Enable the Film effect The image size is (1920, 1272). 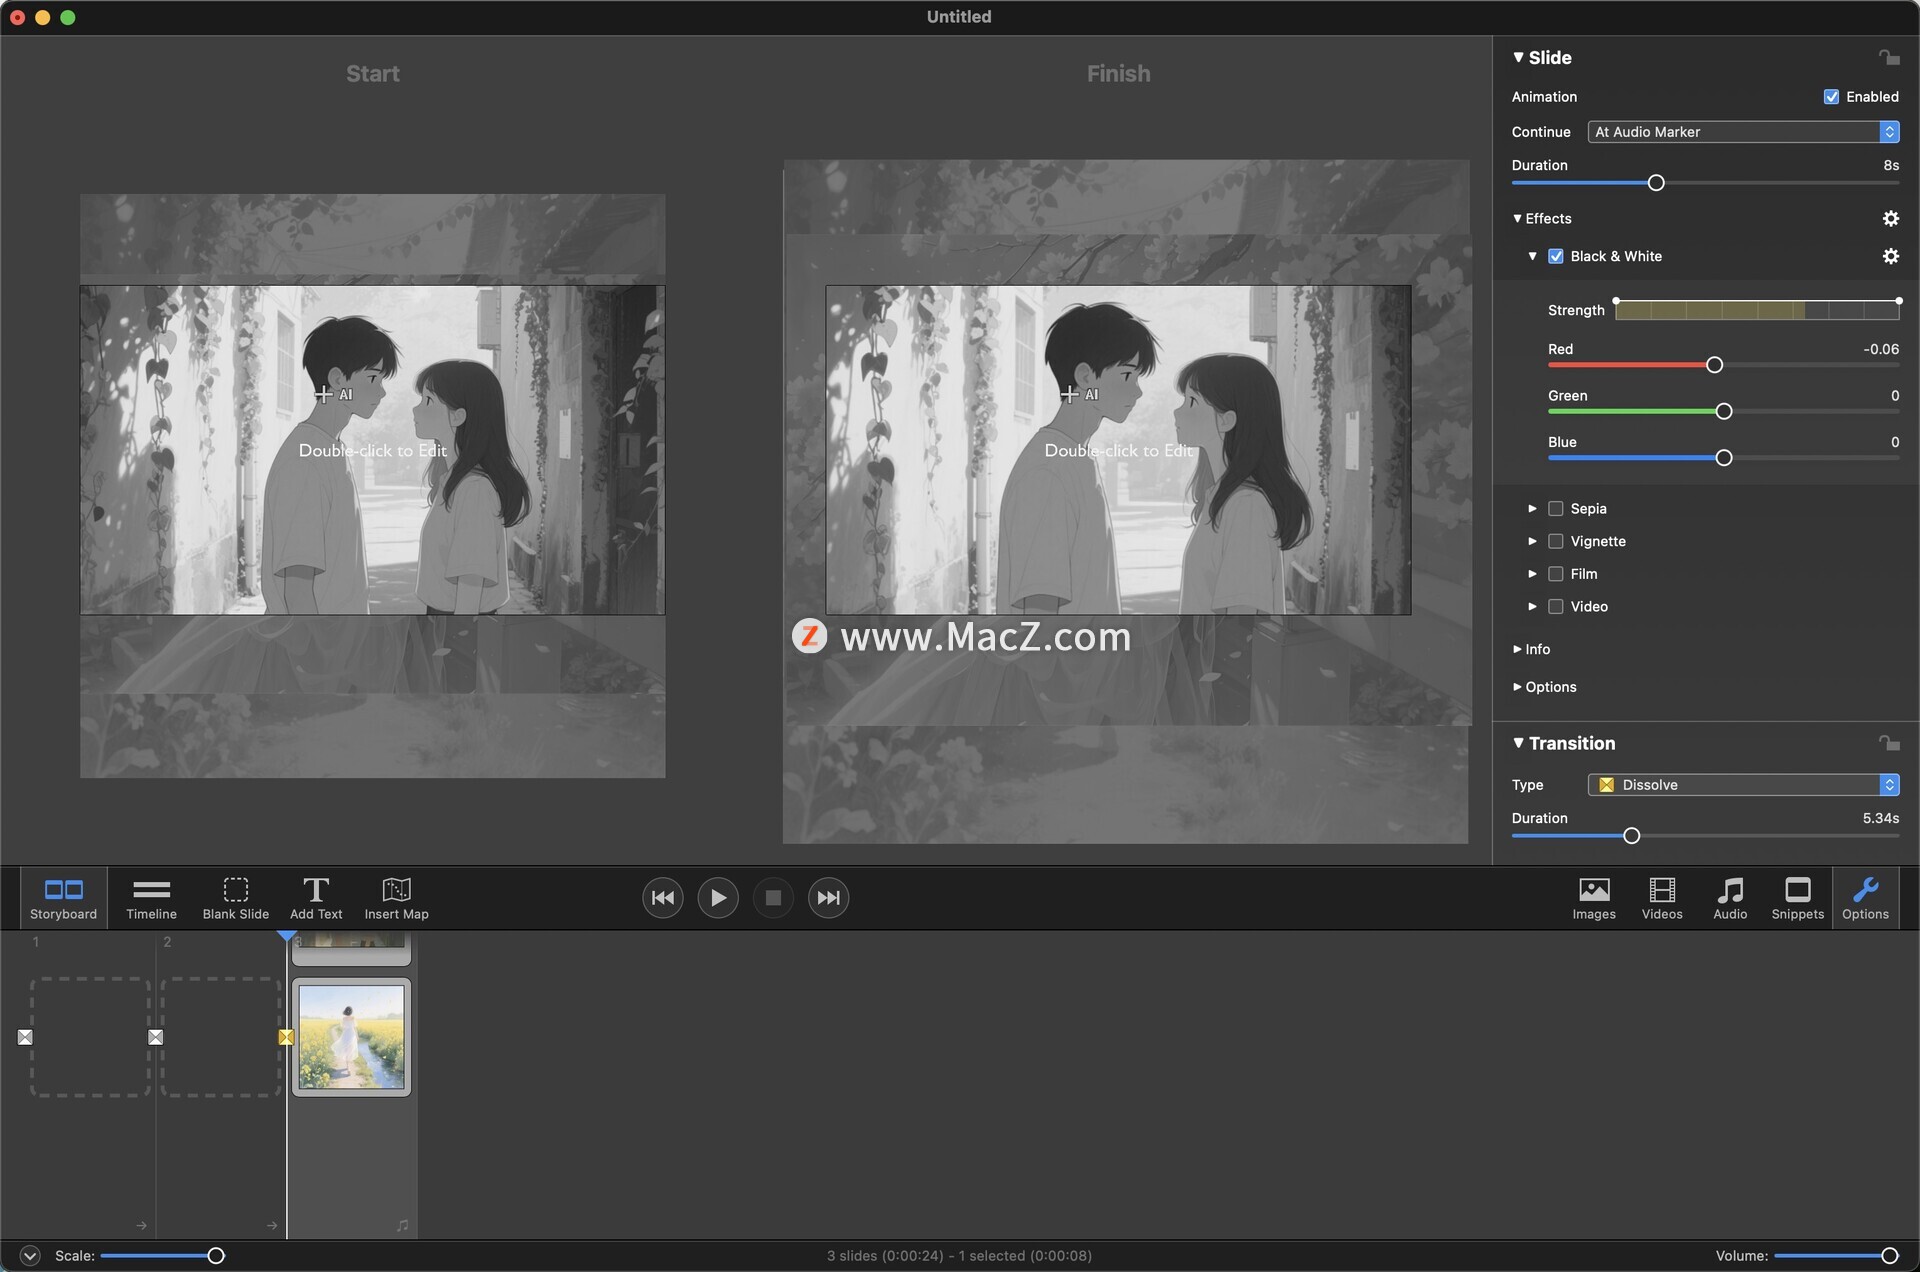(1555, 574)
